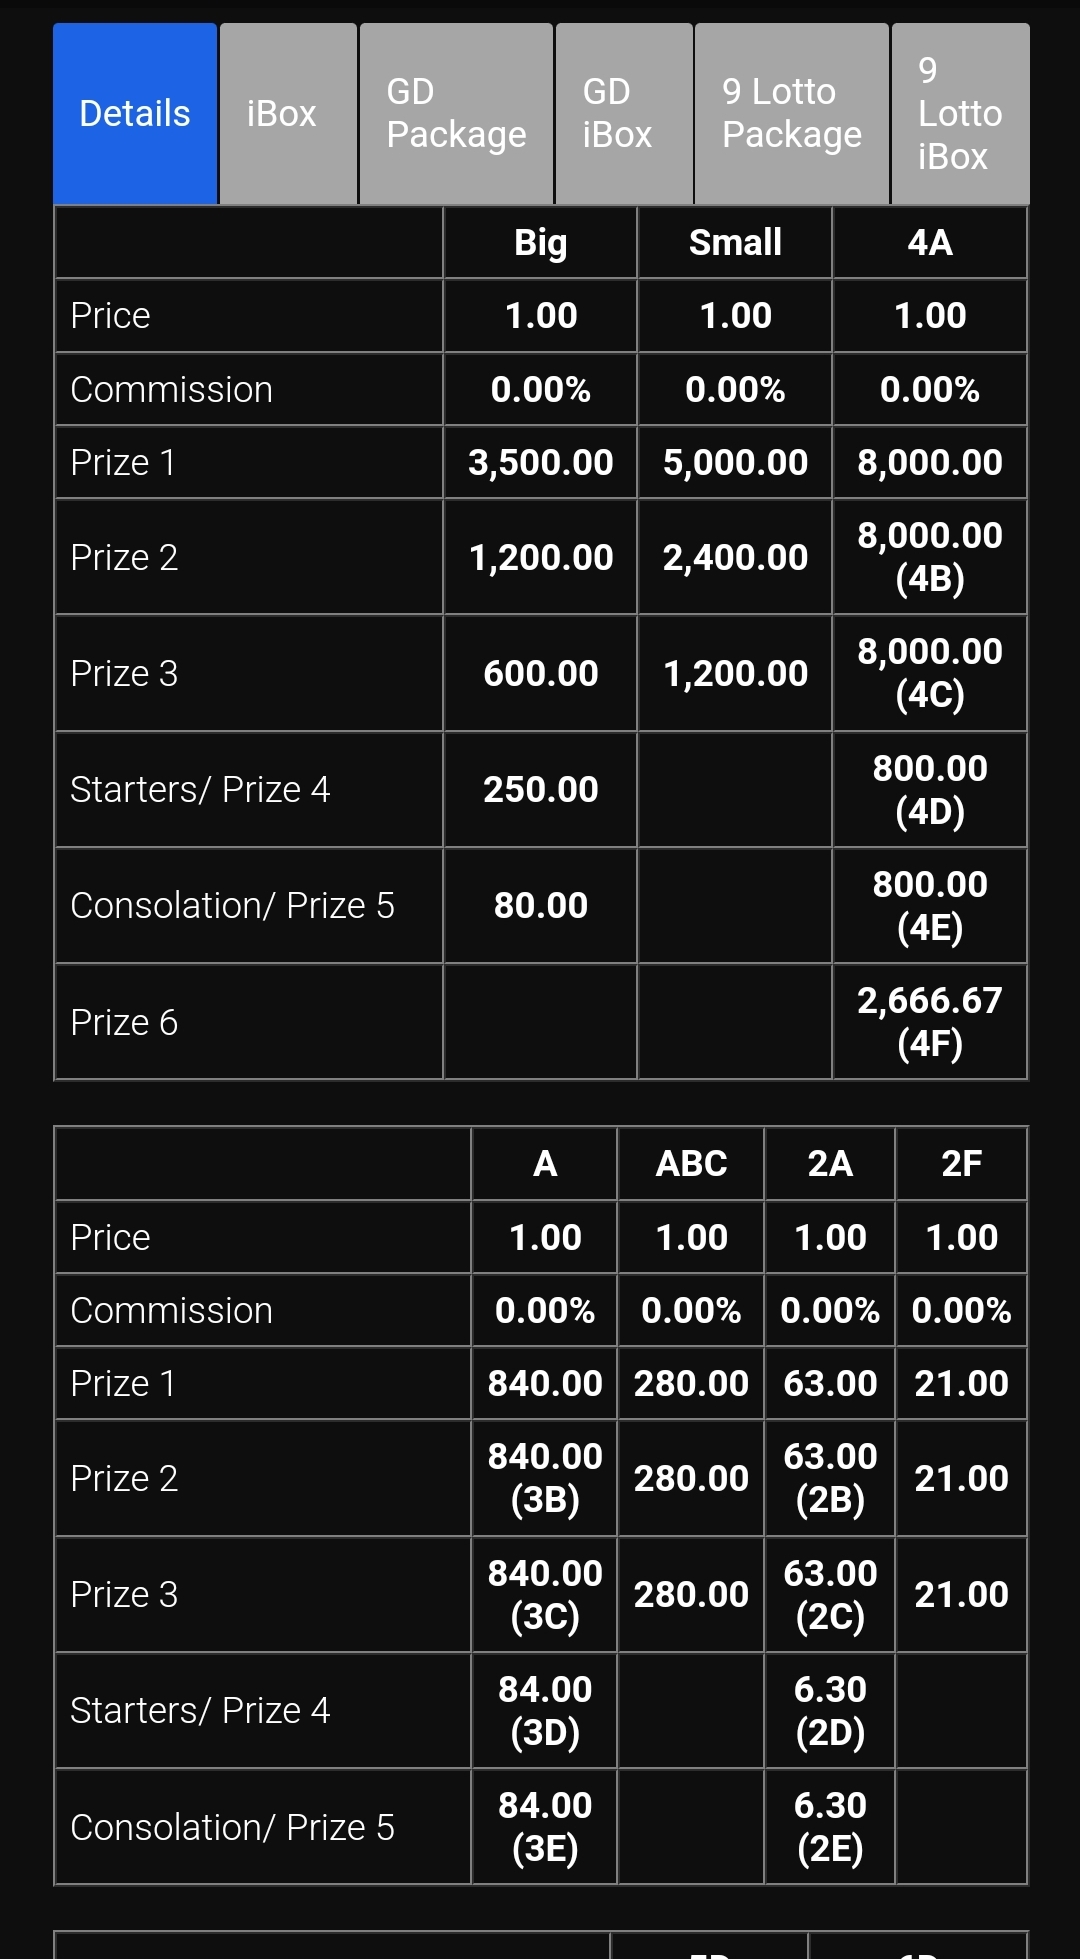This screenshot has width=1080, height=1959.
Task: Click the Prize 6 row label
Action: [124, 1023]
